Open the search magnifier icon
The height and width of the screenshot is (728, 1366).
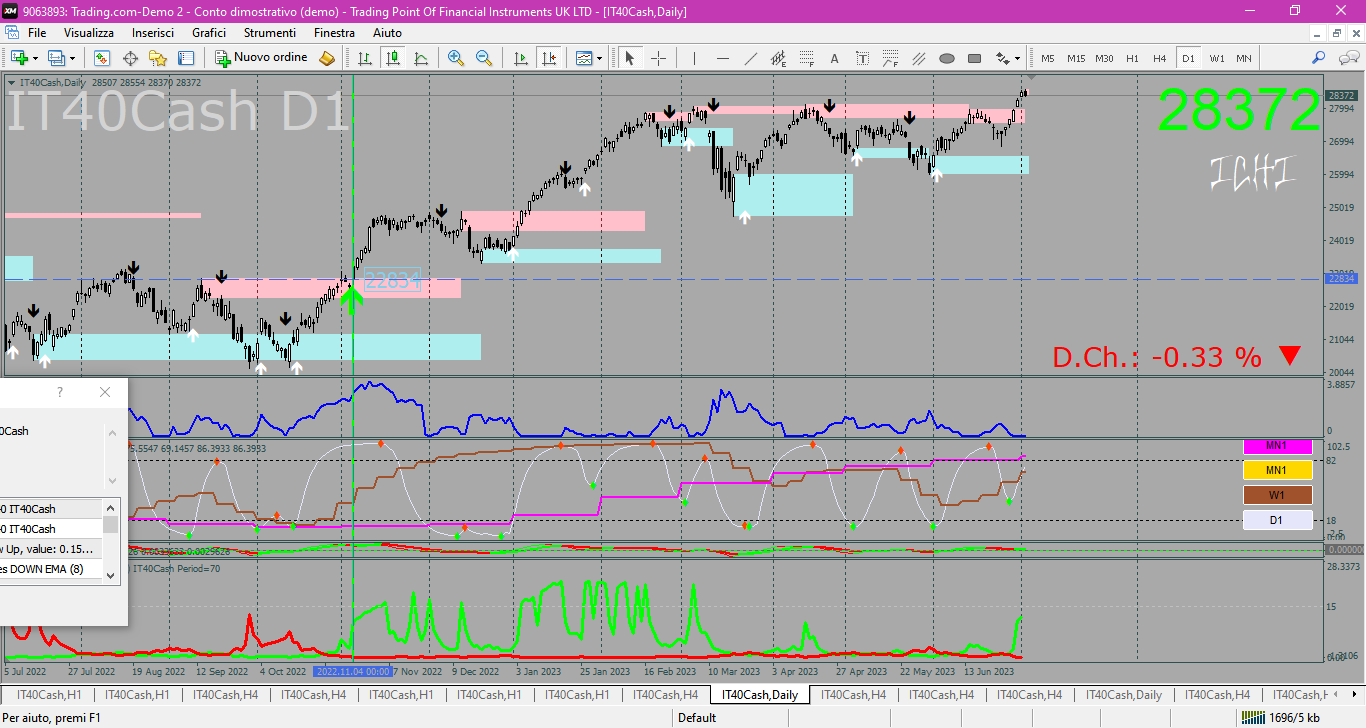point(1319,58)
